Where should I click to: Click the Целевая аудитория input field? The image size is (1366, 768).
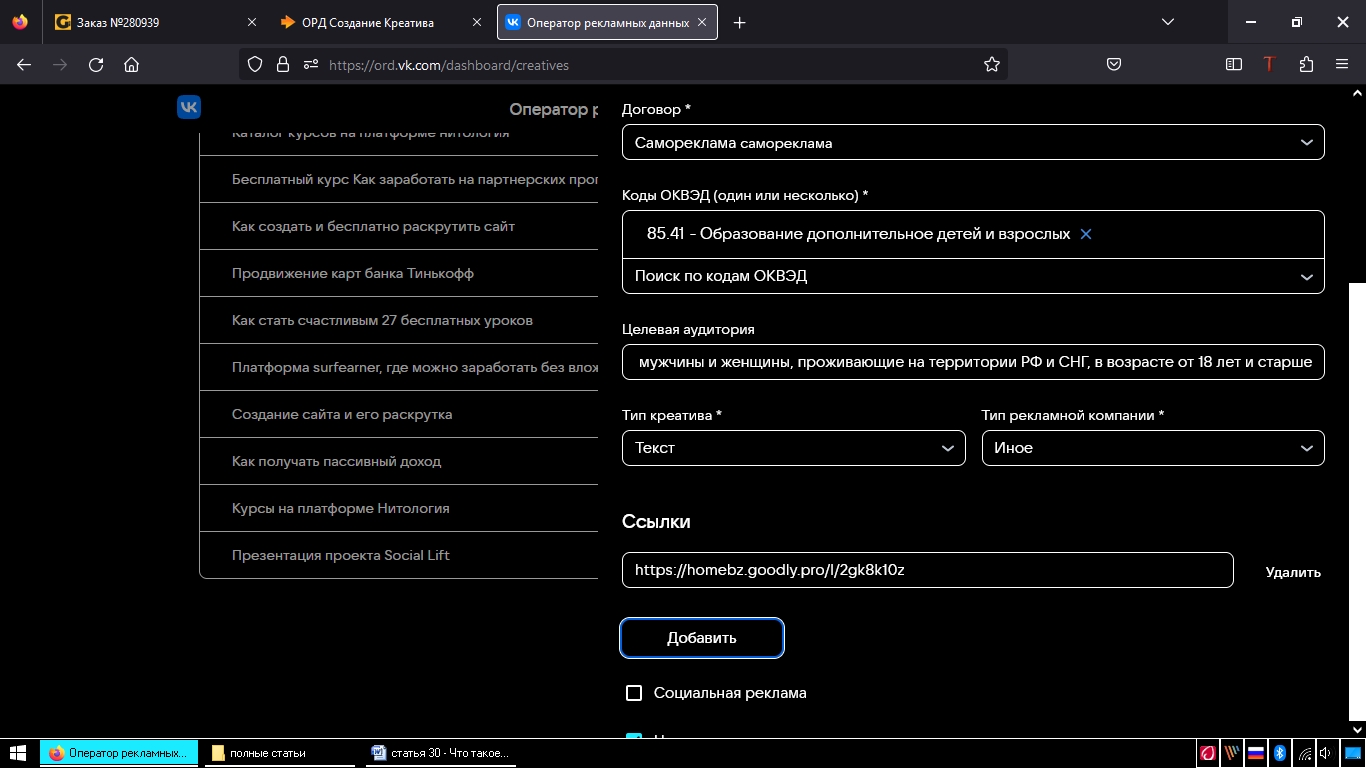coord(973,362)
